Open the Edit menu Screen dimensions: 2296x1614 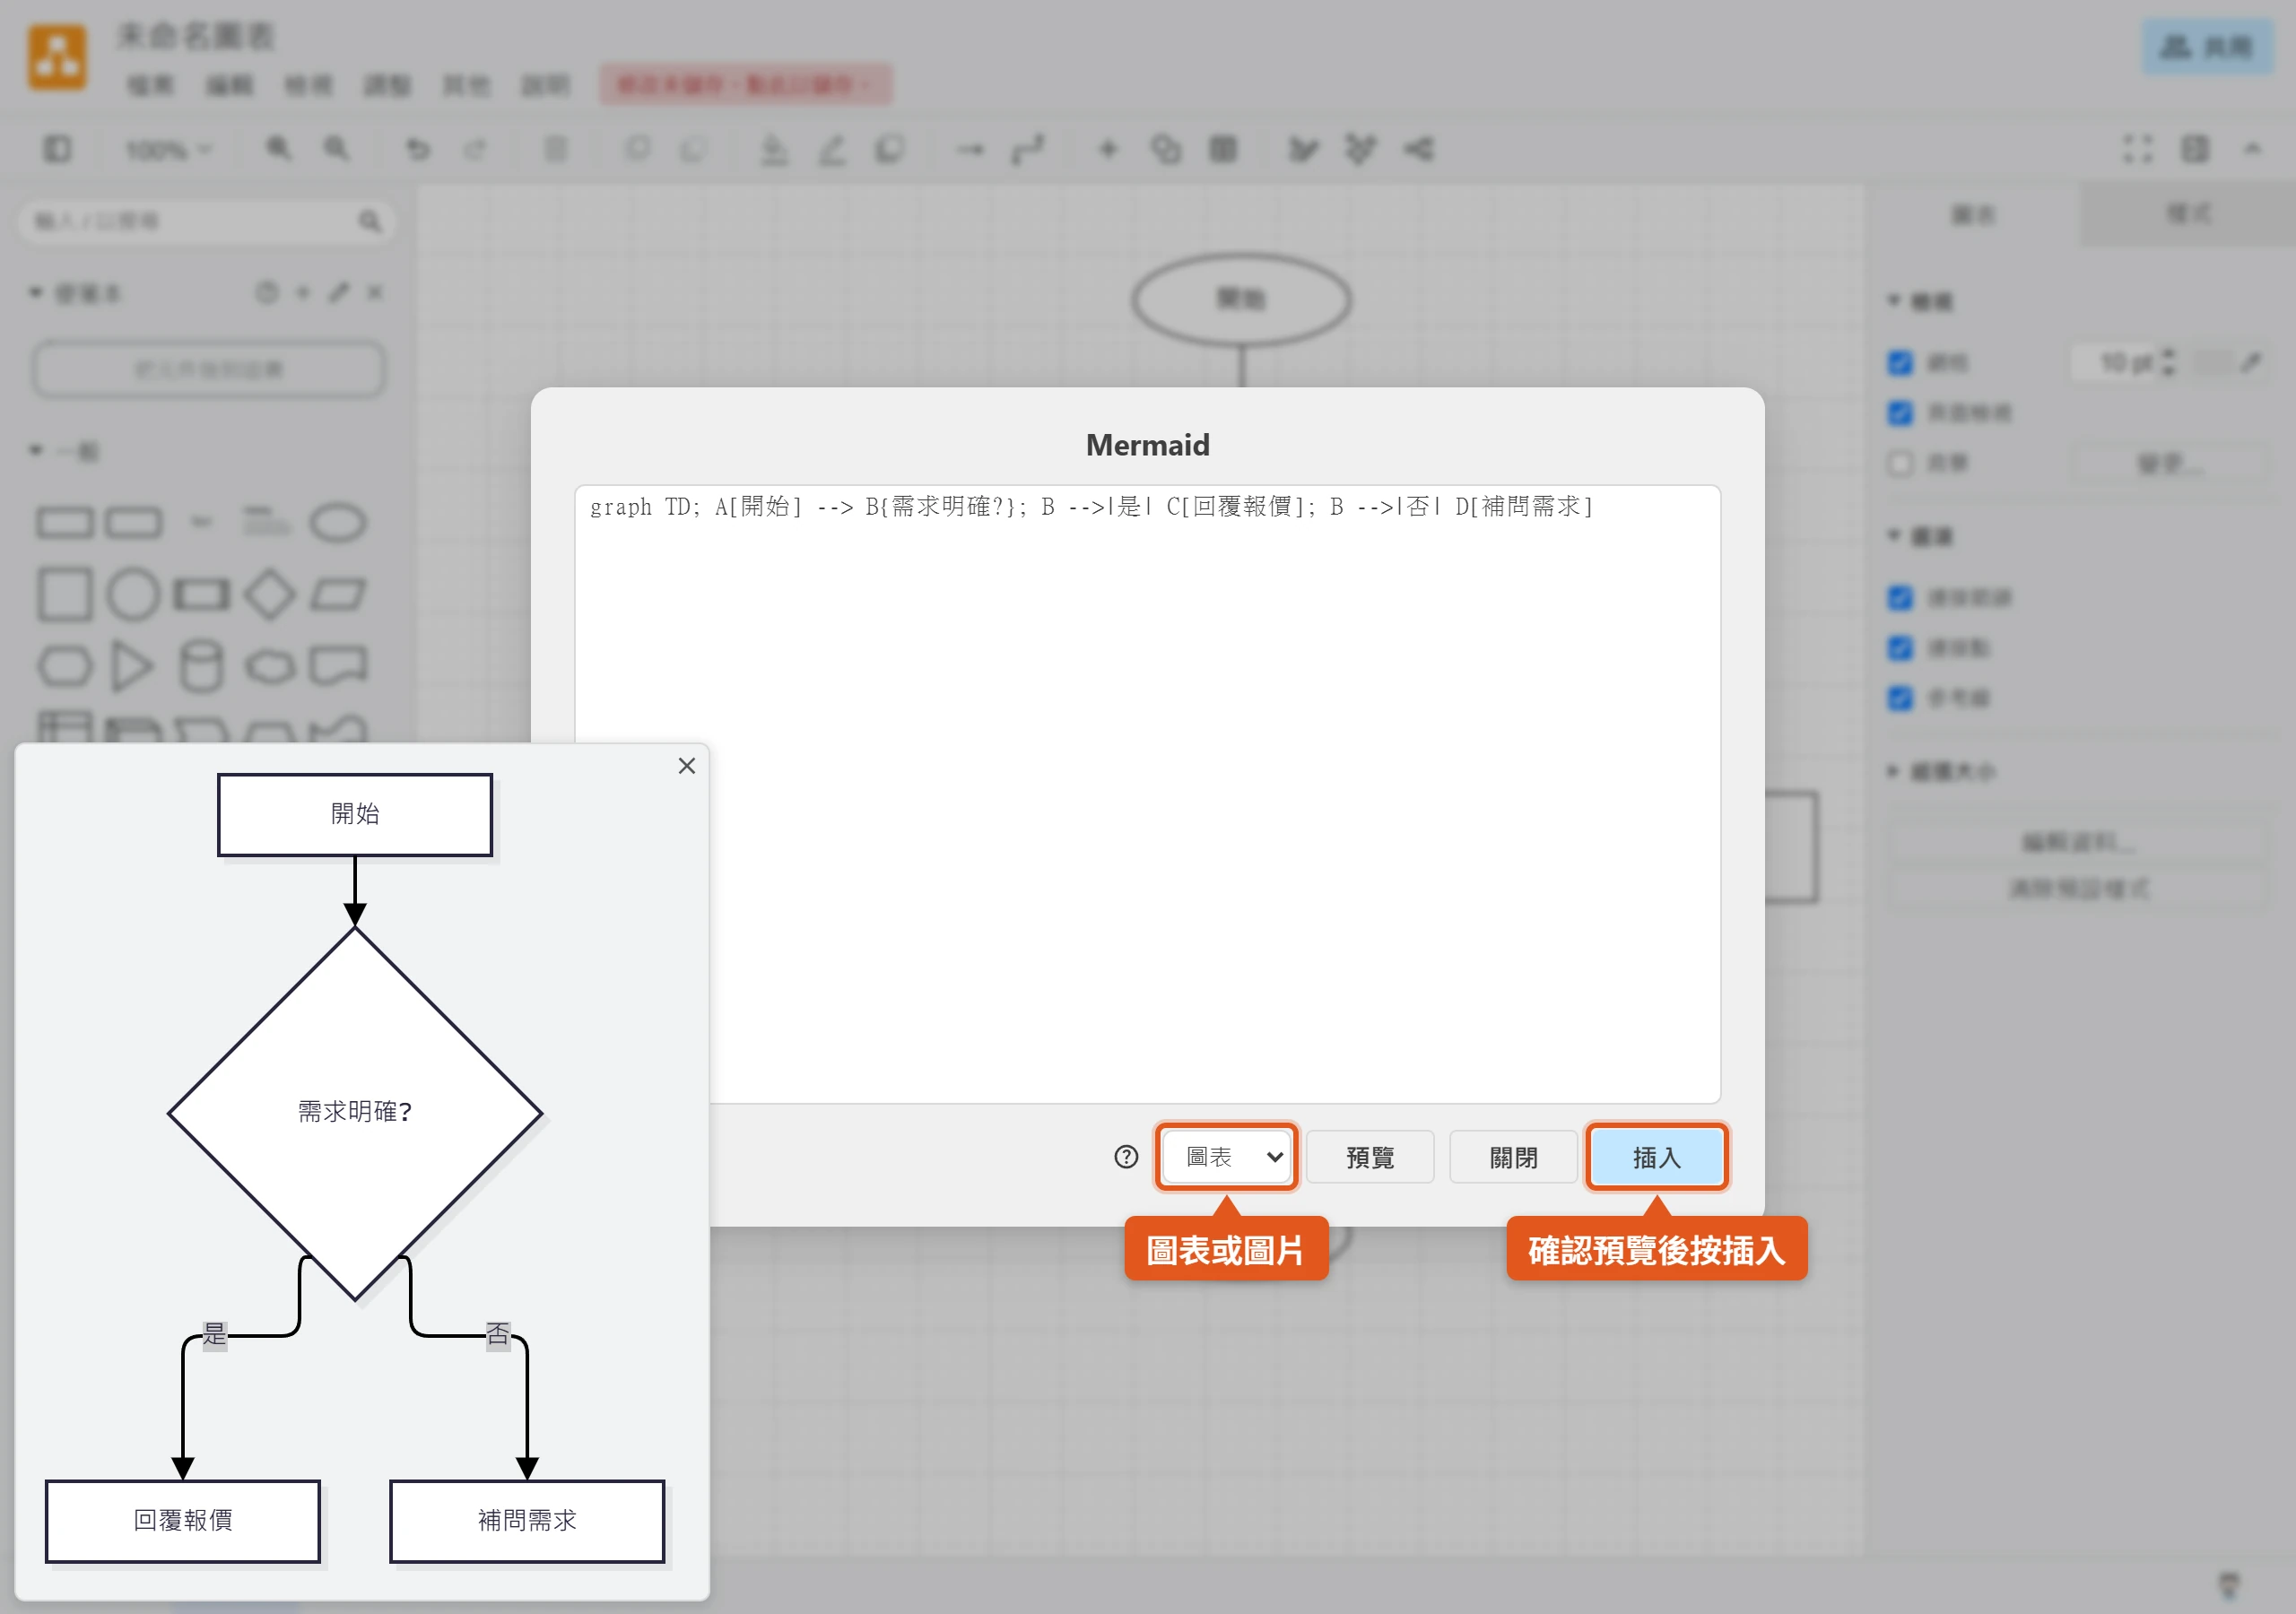(229, 85)
